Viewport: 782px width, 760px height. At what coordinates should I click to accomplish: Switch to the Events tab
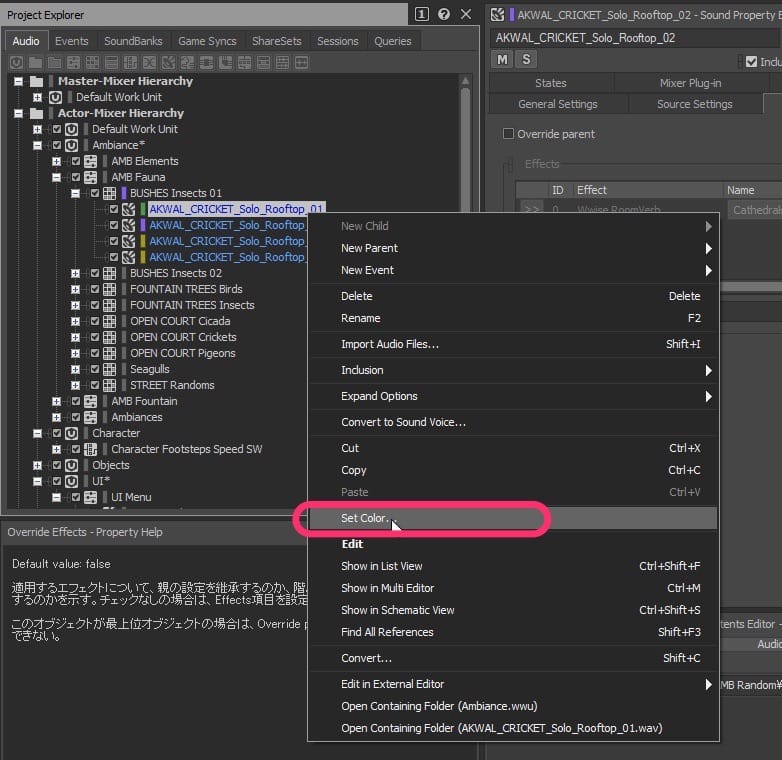[71, 41]
